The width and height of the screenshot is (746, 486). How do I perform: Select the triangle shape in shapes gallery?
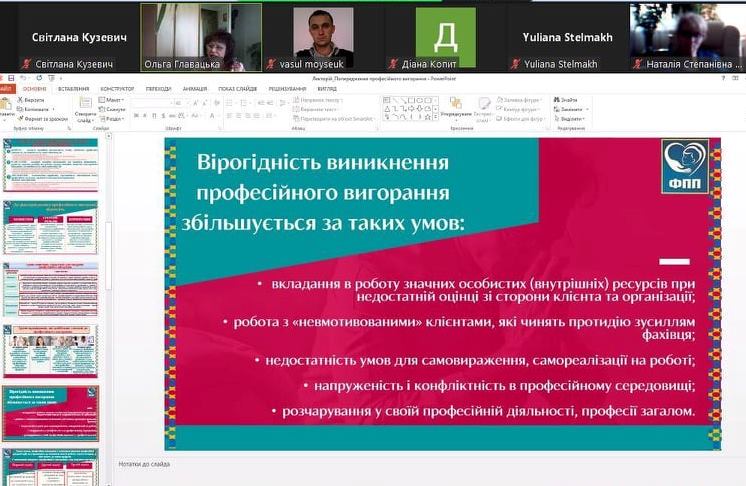coord(387,109)
